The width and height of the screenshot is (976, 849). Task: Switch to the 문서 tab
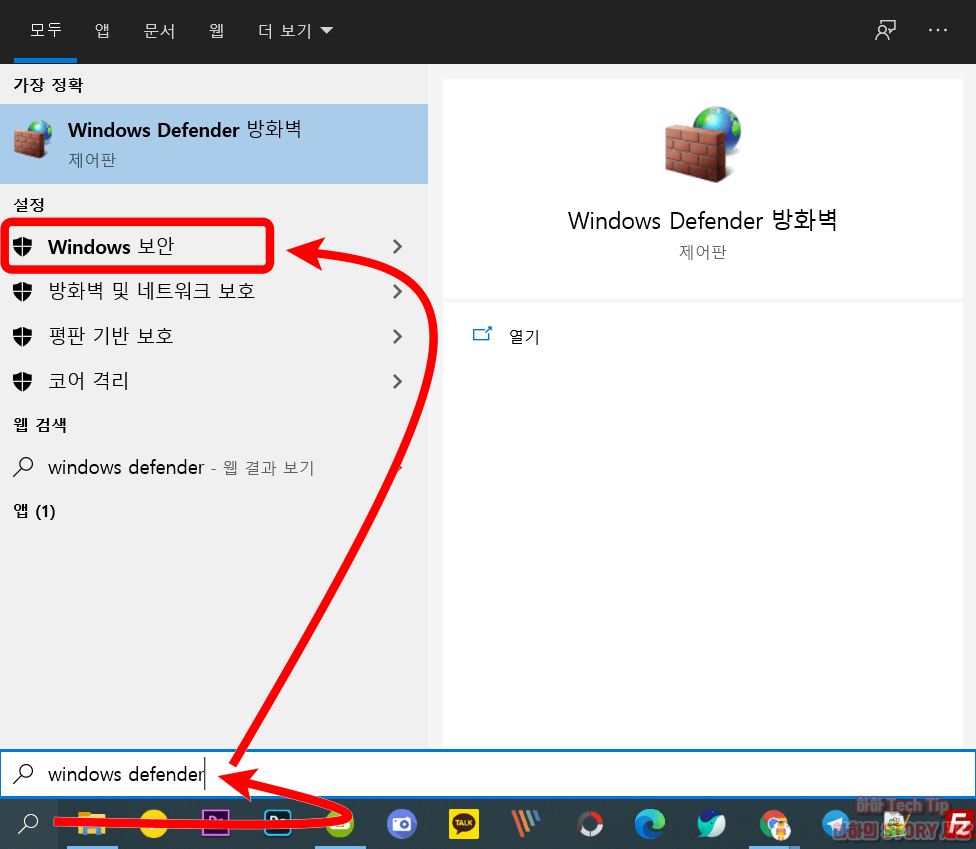click(x=159, y=30)
